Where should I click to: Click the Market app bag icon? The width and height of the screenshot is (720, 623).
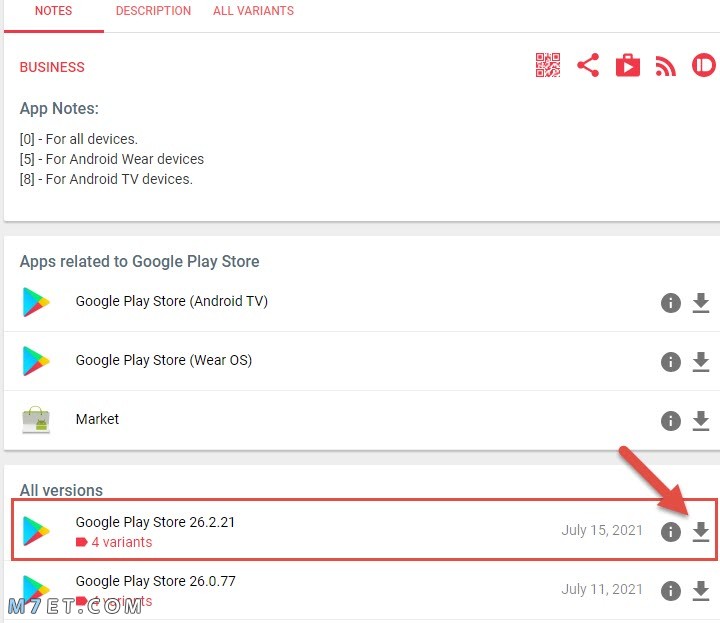(36, 420)
